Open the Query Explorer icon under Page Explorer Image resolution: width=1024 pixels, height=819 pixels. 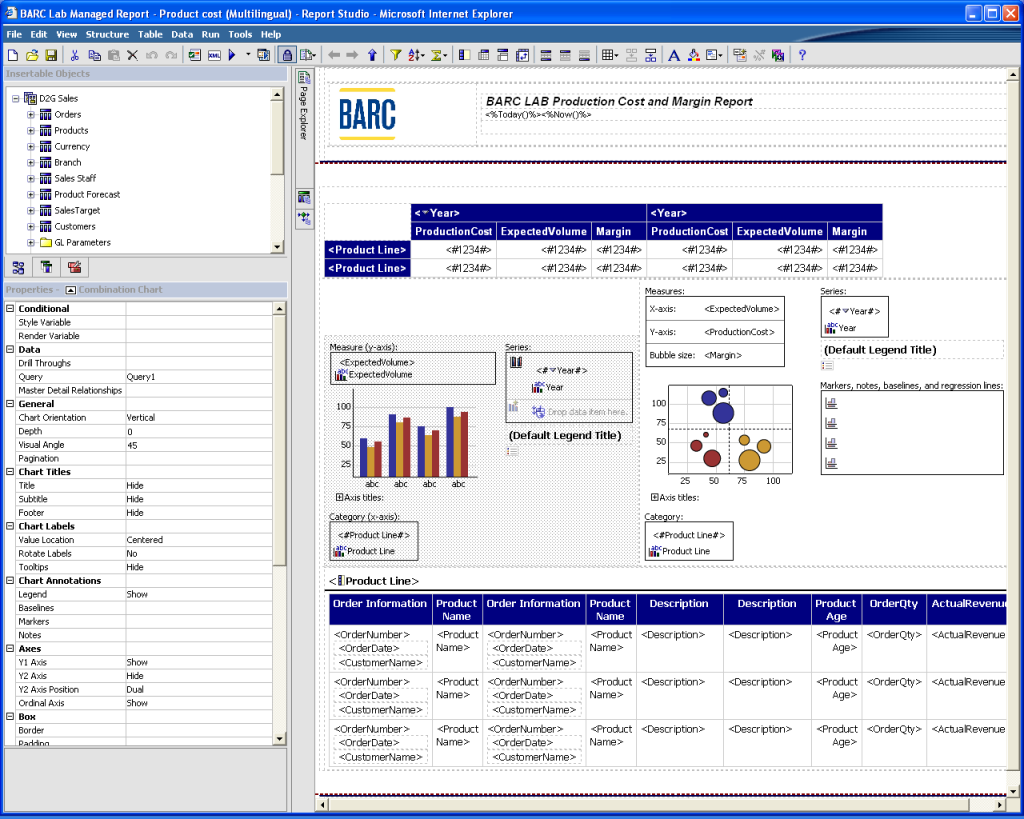304,197
